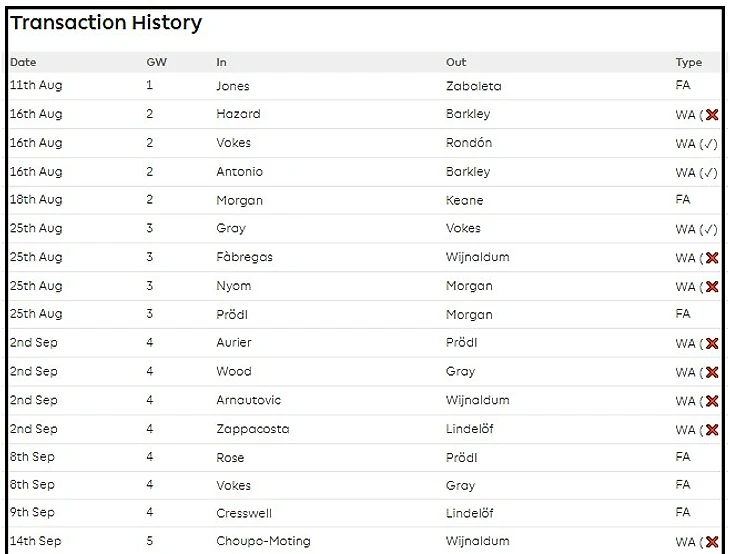Sort by the Date column header
This screenshot has height=554, width=730.
tap(23, 62)
